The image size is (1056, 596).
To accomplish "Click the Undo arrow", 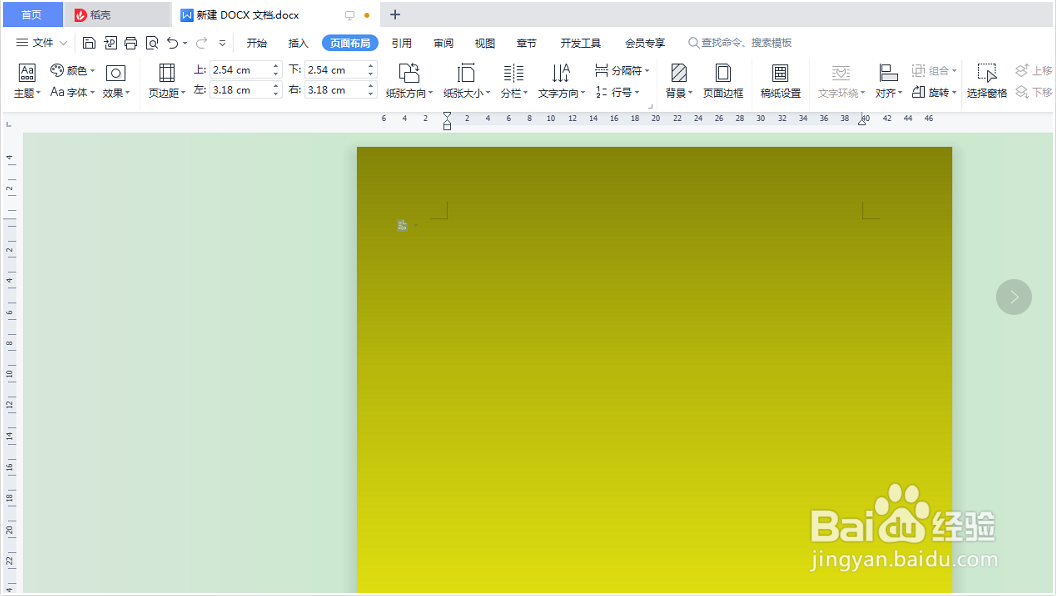I will pyautogui.click(x=173, y=43).
